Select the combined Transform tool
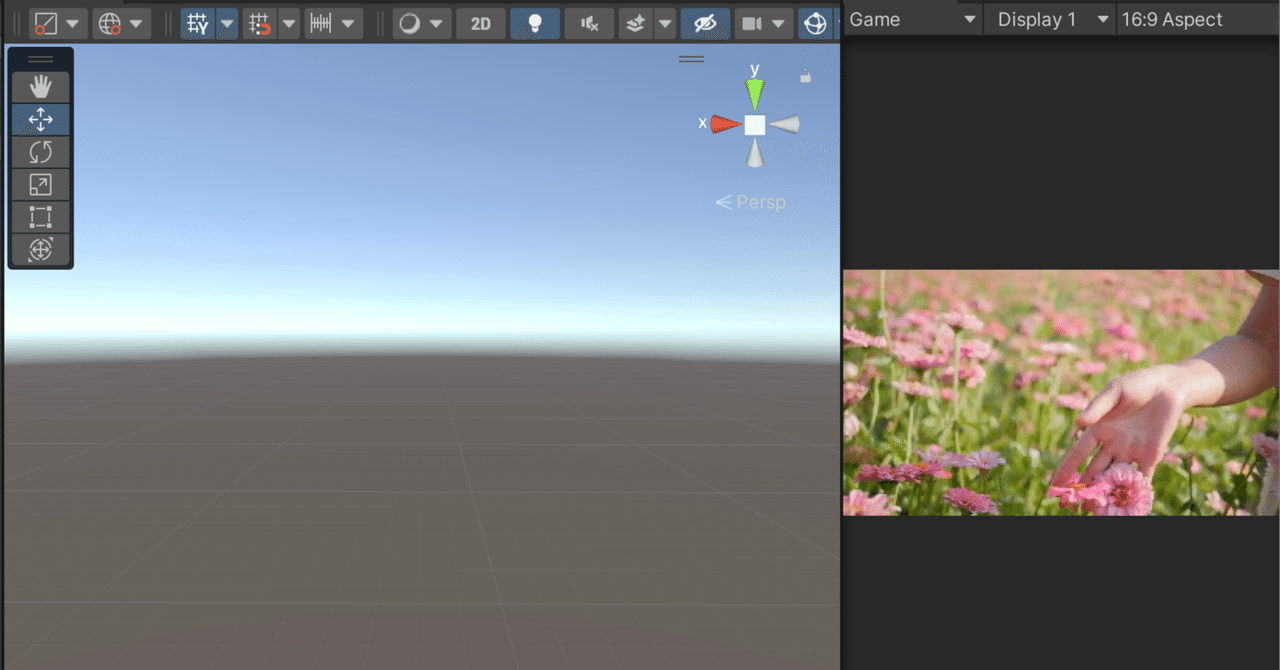 [x=40, y=250]
